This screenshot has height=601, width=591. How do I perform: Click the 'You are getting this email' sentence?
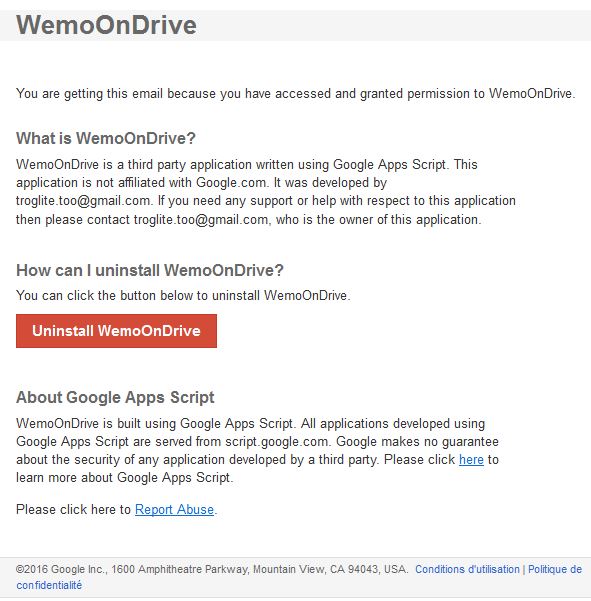coord(296,94)
